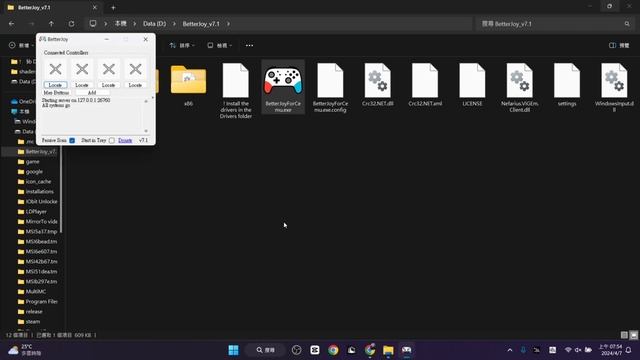Select the release folder in the sidebar
The width and height of the screenshot is (640, 360).
(x=34, y=311)
